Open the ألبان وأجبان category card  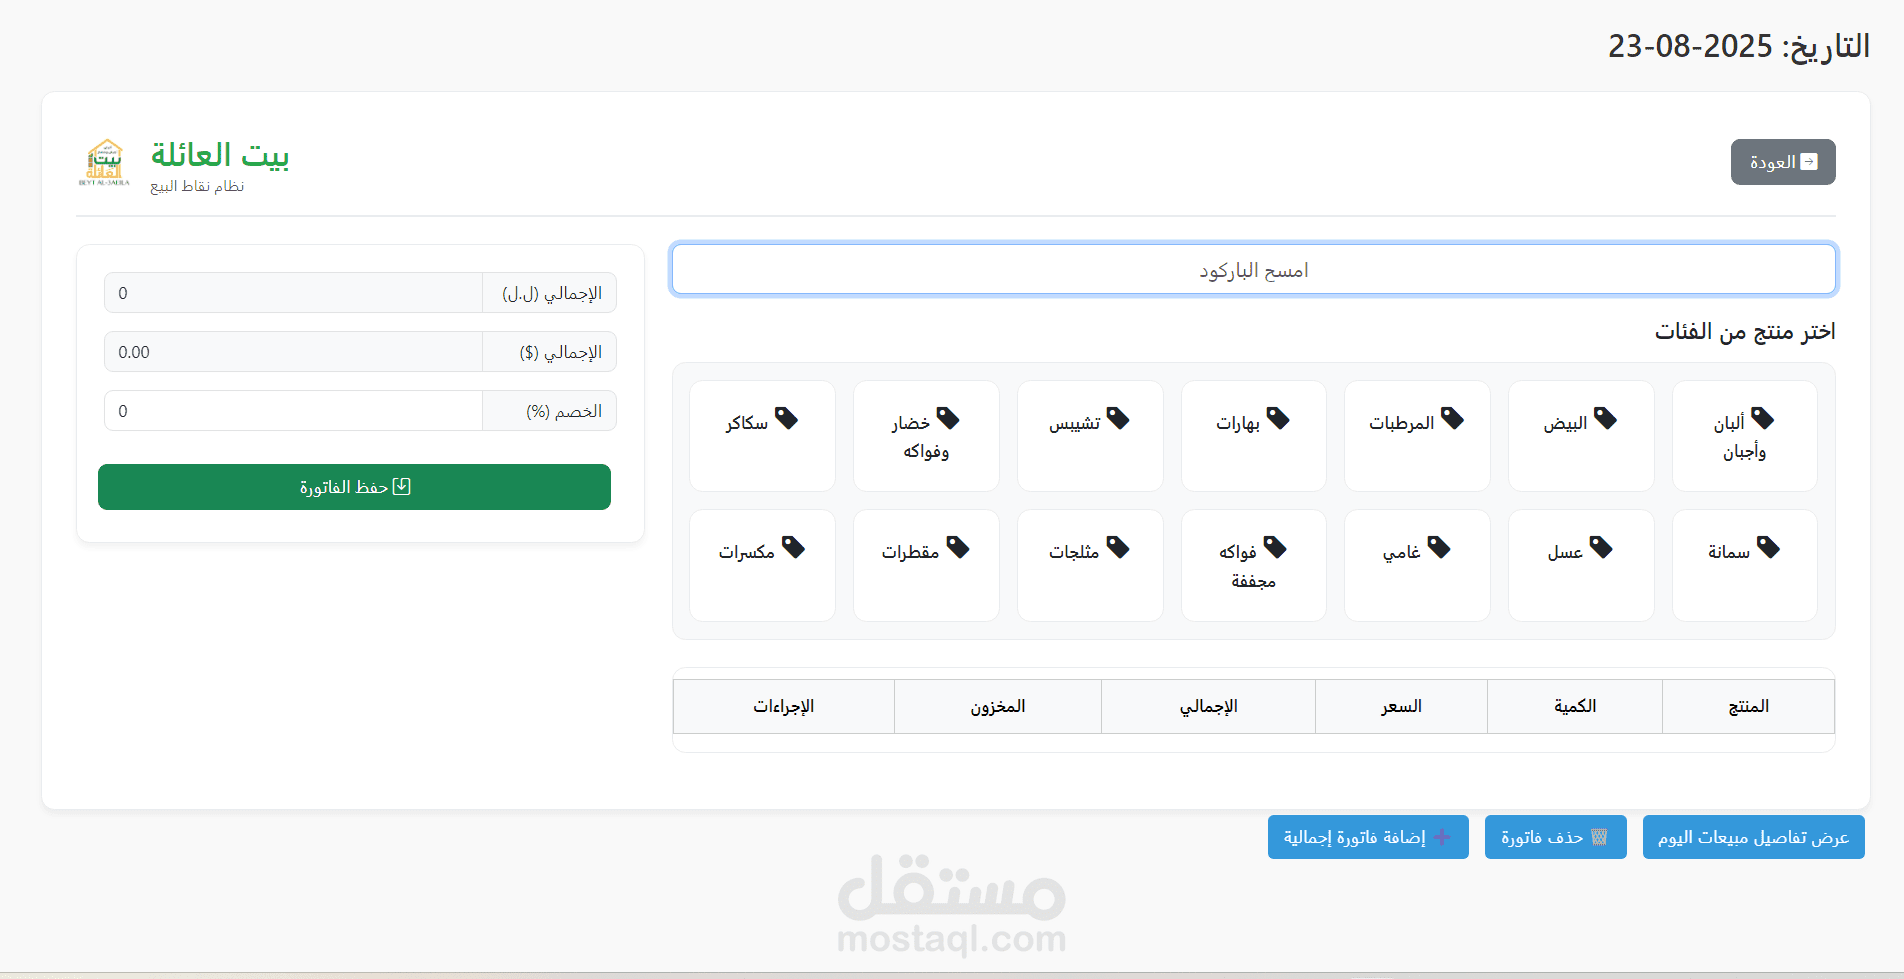tap(1744, 436)
